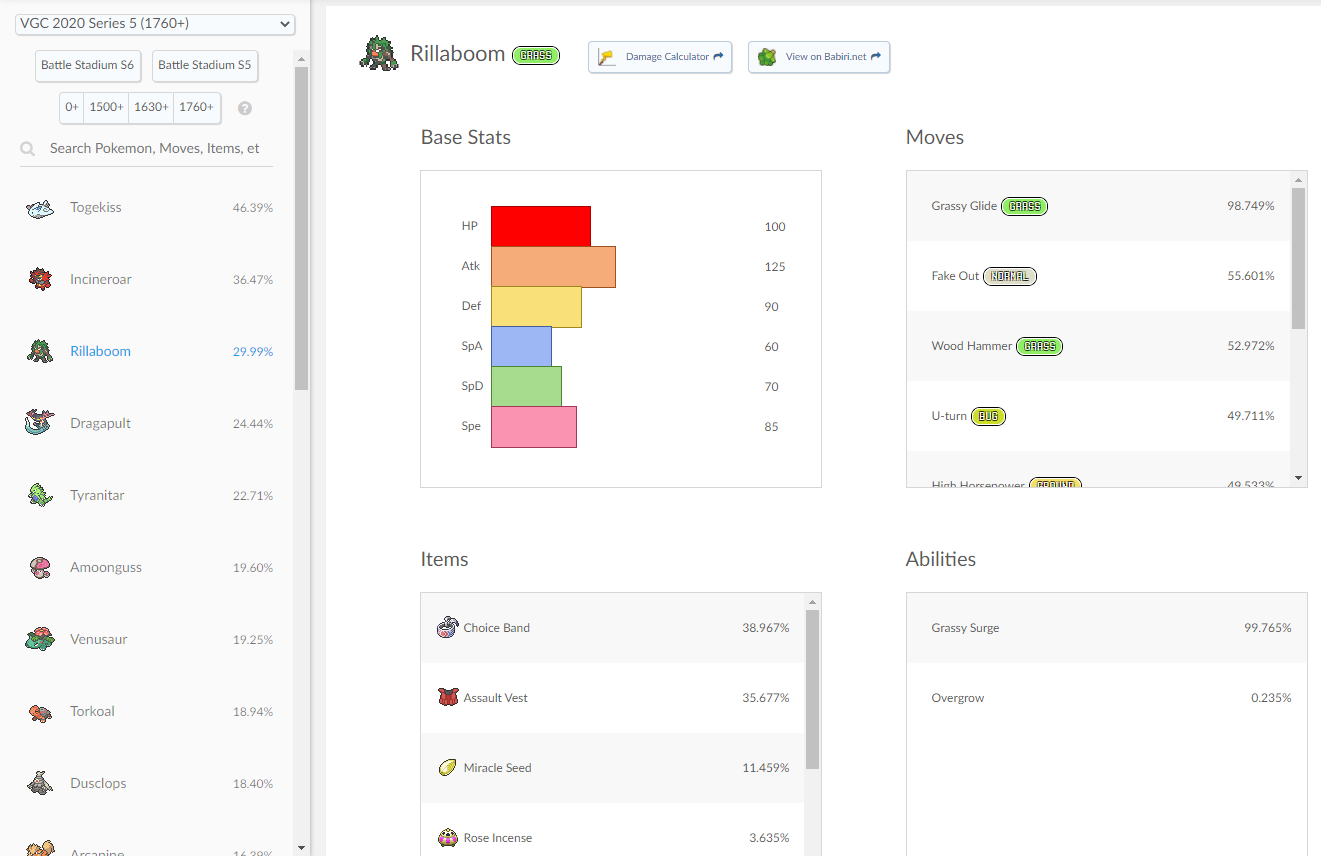Select Amoonguss in the Pokemon list
The height and width of the screenshot is (856, 1321).
tap(149, 568)
